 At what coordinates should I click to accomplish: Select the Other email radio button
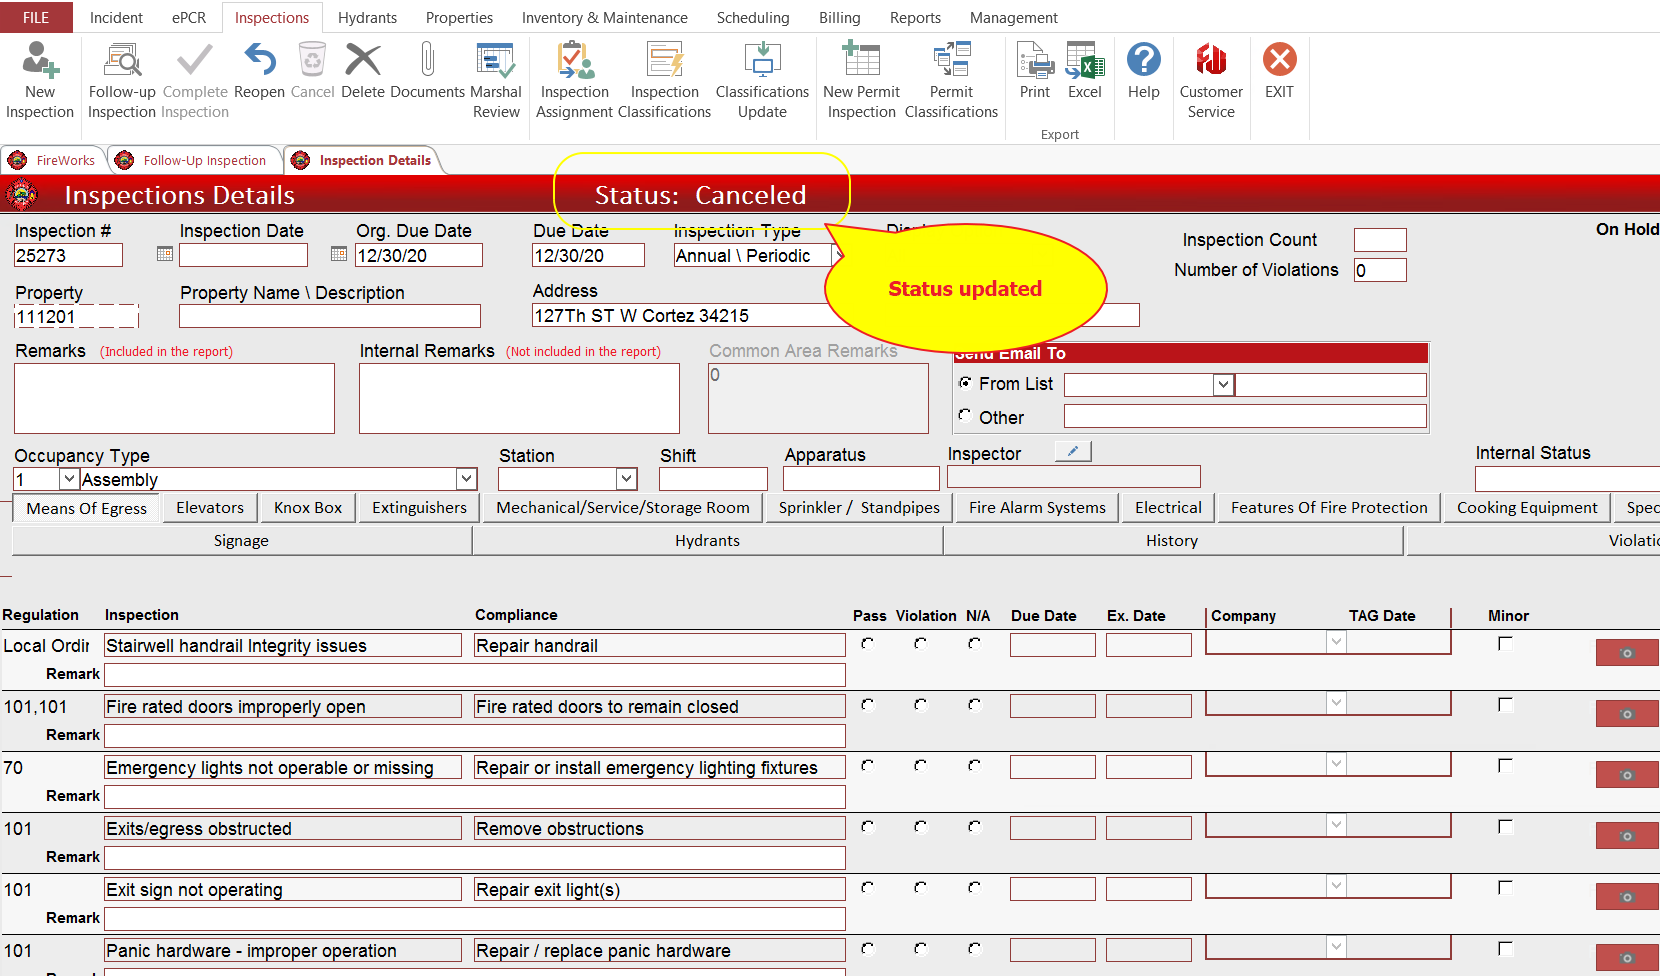pos(965,416)
